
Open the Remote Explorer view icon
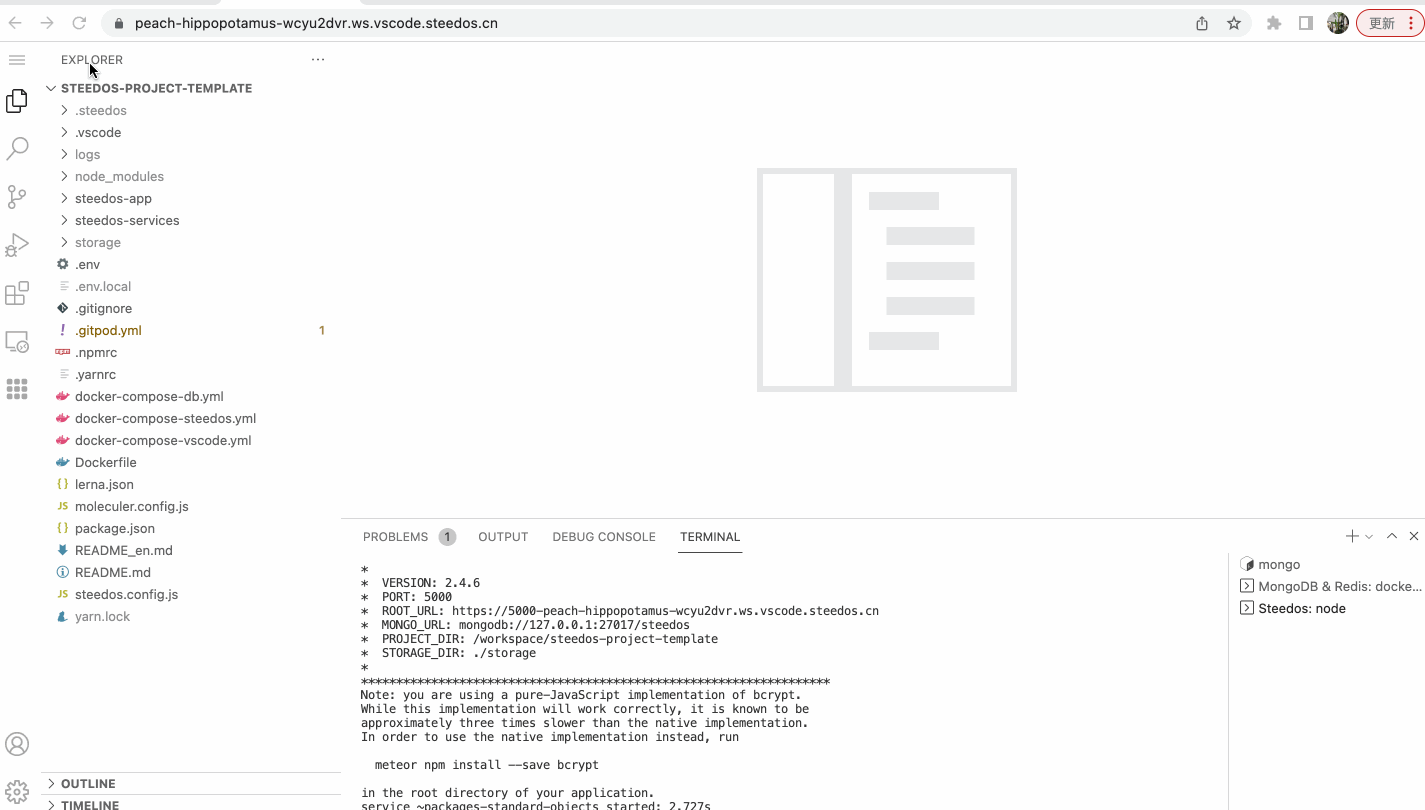[17, 342]
